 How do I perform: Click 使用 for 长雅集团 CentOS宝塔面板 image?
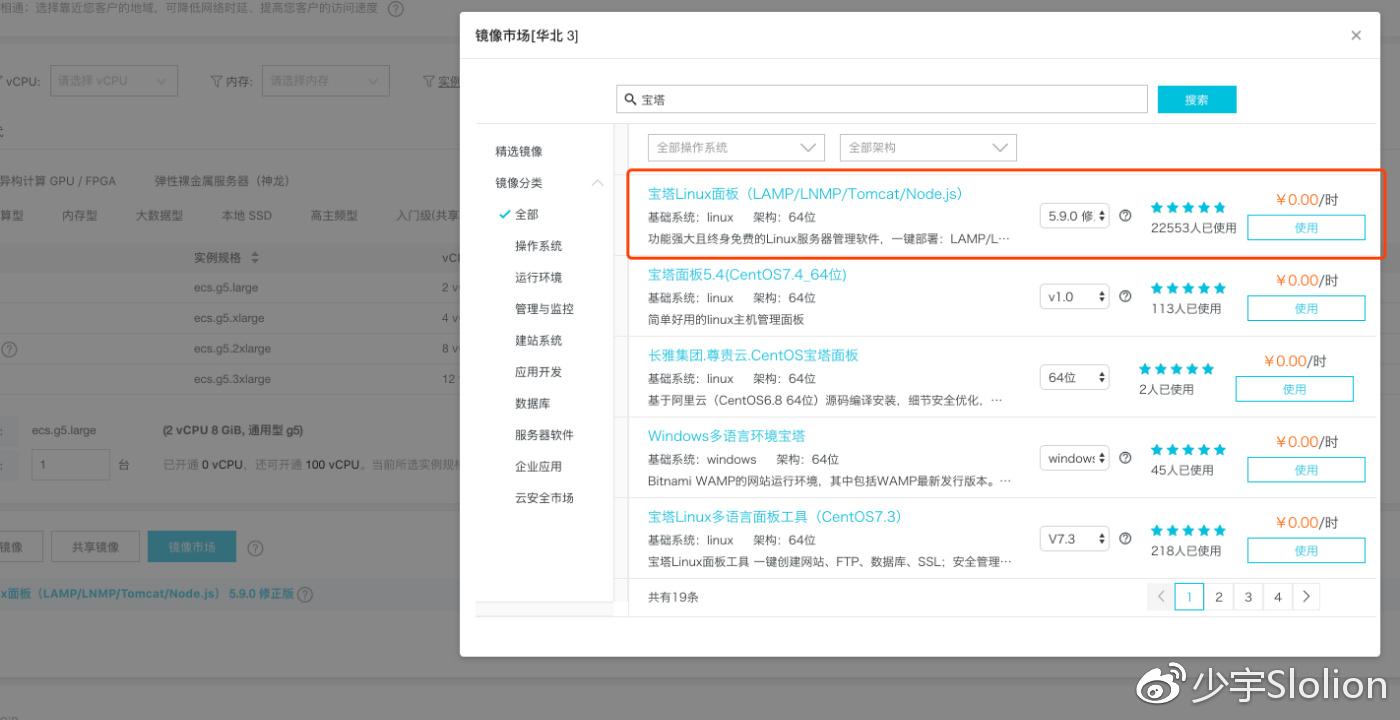(x=1294, y=389)
